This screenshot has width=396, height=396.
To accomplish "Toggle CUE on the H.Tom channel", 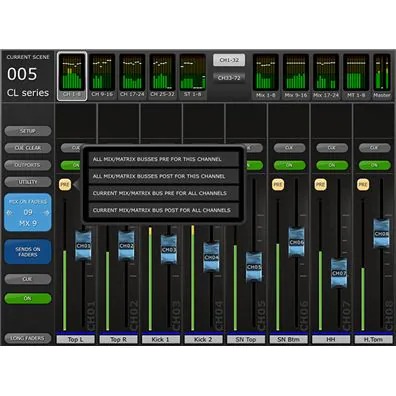I will coord(374,148).
